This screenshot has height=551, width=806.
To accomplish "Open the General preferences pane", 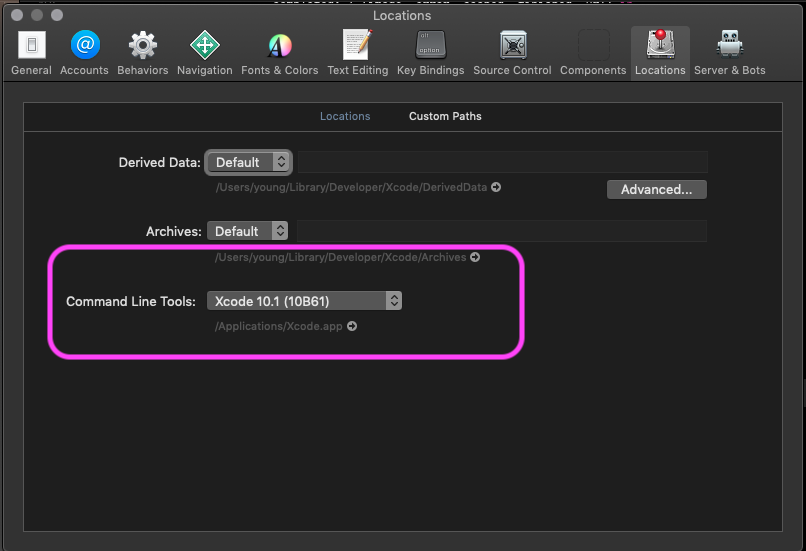I will (31, 53).
